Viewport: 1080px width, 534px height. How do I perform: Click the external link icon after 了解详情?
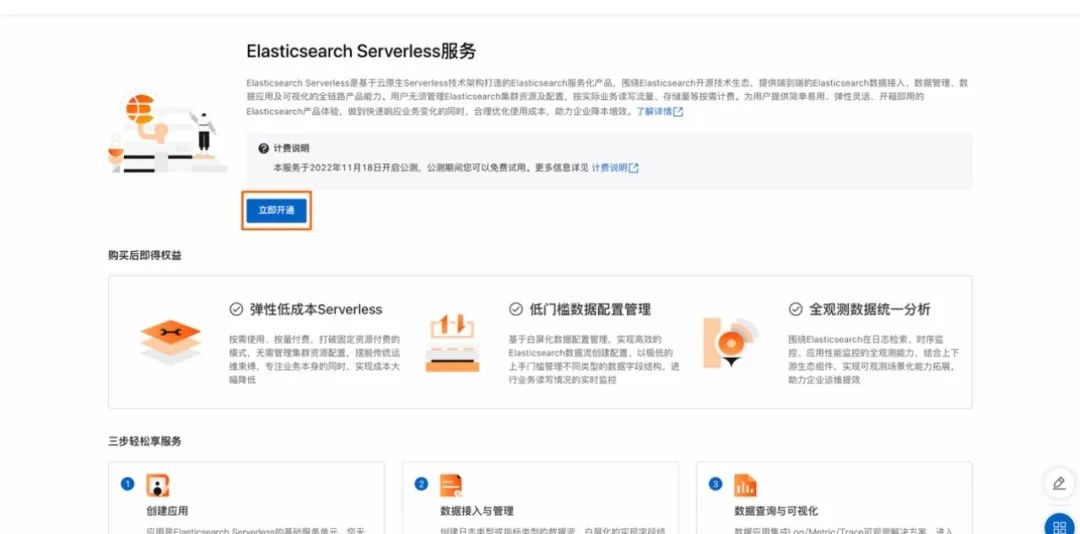pos(678,112)
